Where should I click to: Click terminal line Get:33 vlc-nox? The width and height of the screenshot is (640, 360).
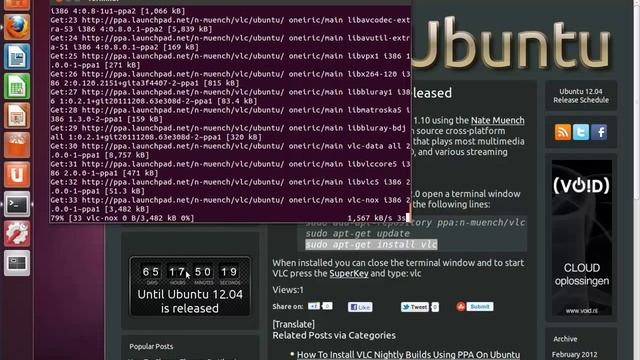[x=230, y=204]
